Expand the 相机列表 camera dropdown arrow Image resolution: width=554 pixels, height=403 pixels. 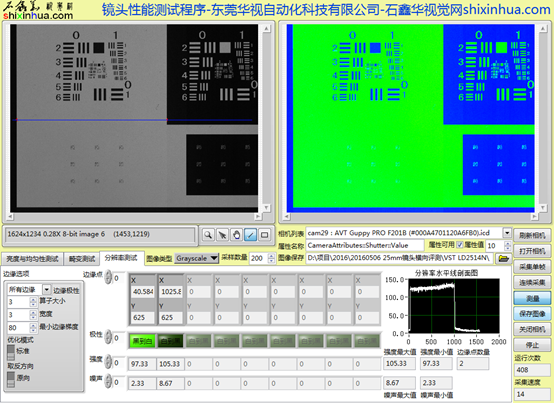(x=507, y=233)
